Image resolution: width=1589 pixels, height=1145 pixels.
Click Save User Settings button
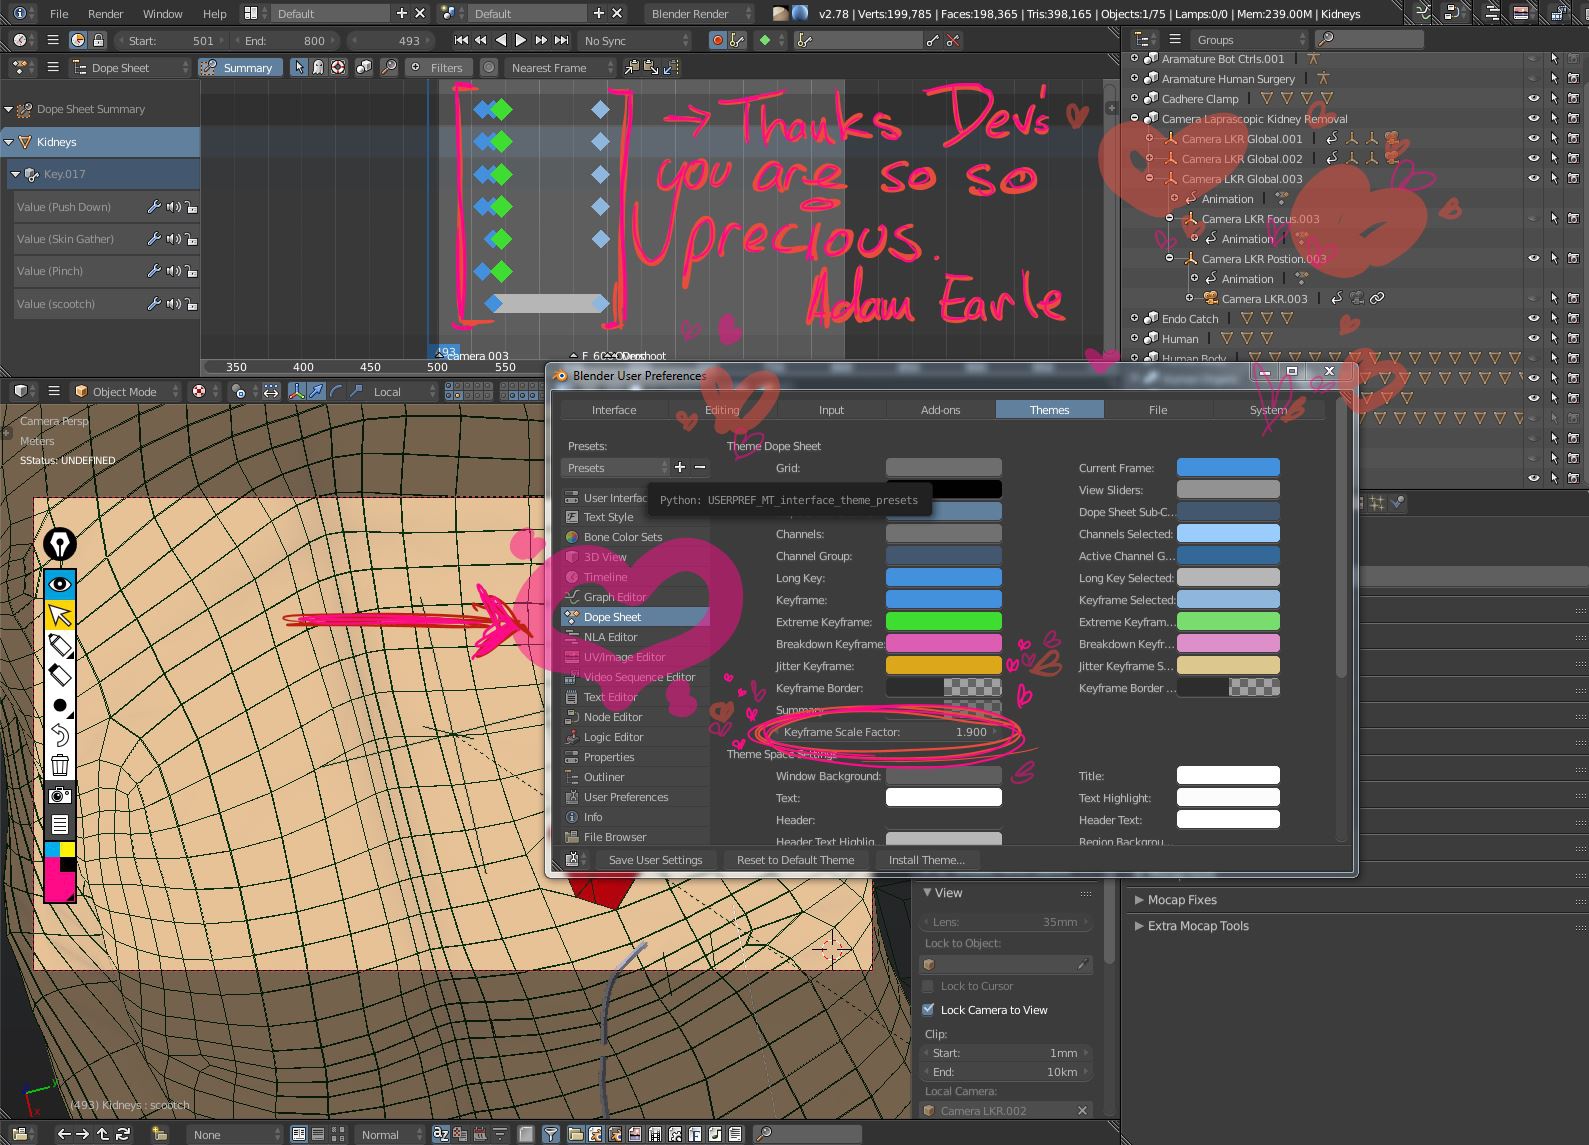pyautogui.click(x=655, y=860)
